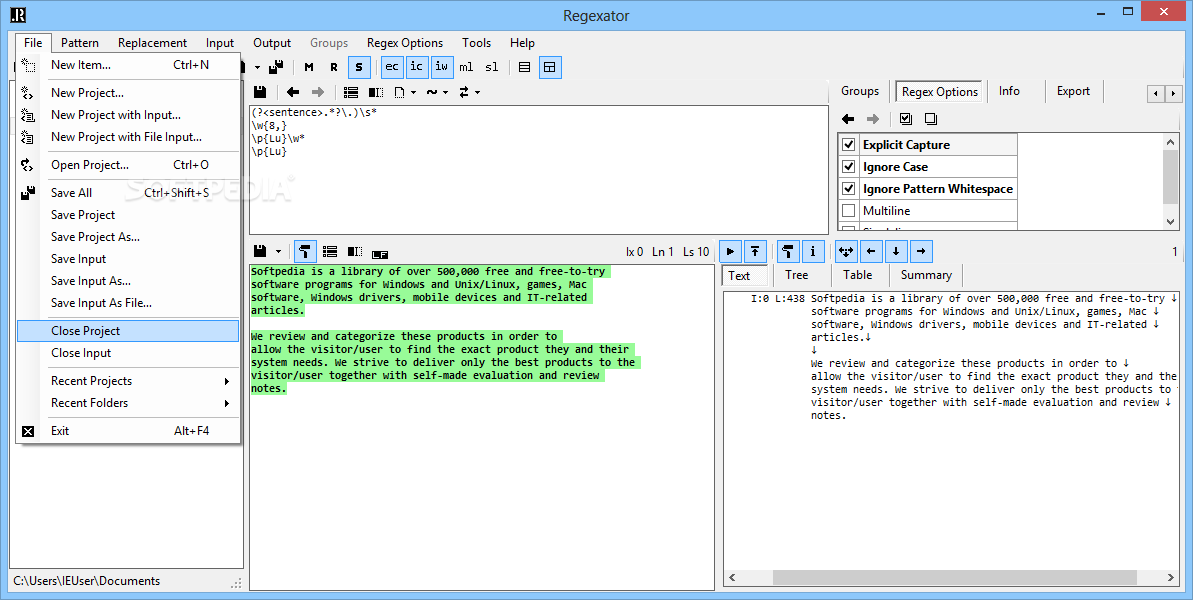The image size is (1193, 600).
Task: Click the four-way arrows icon in output toolbar
Action: pos(846,251)
